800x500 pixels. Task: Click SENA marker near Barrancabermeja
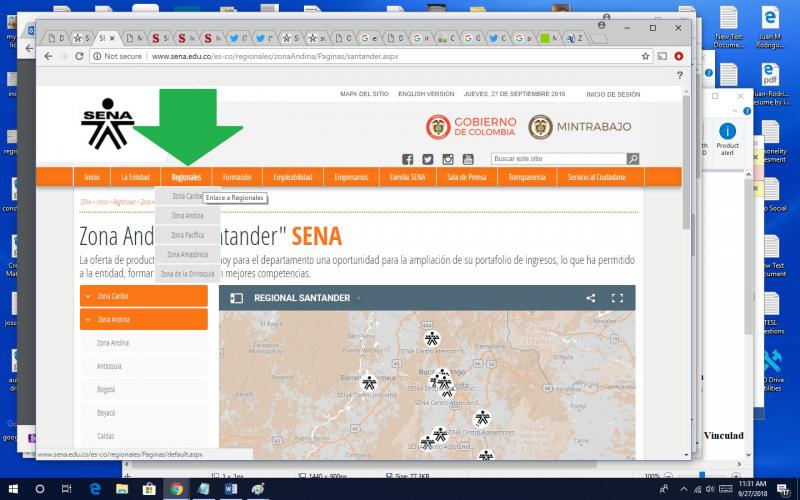(x=369, y=383)
